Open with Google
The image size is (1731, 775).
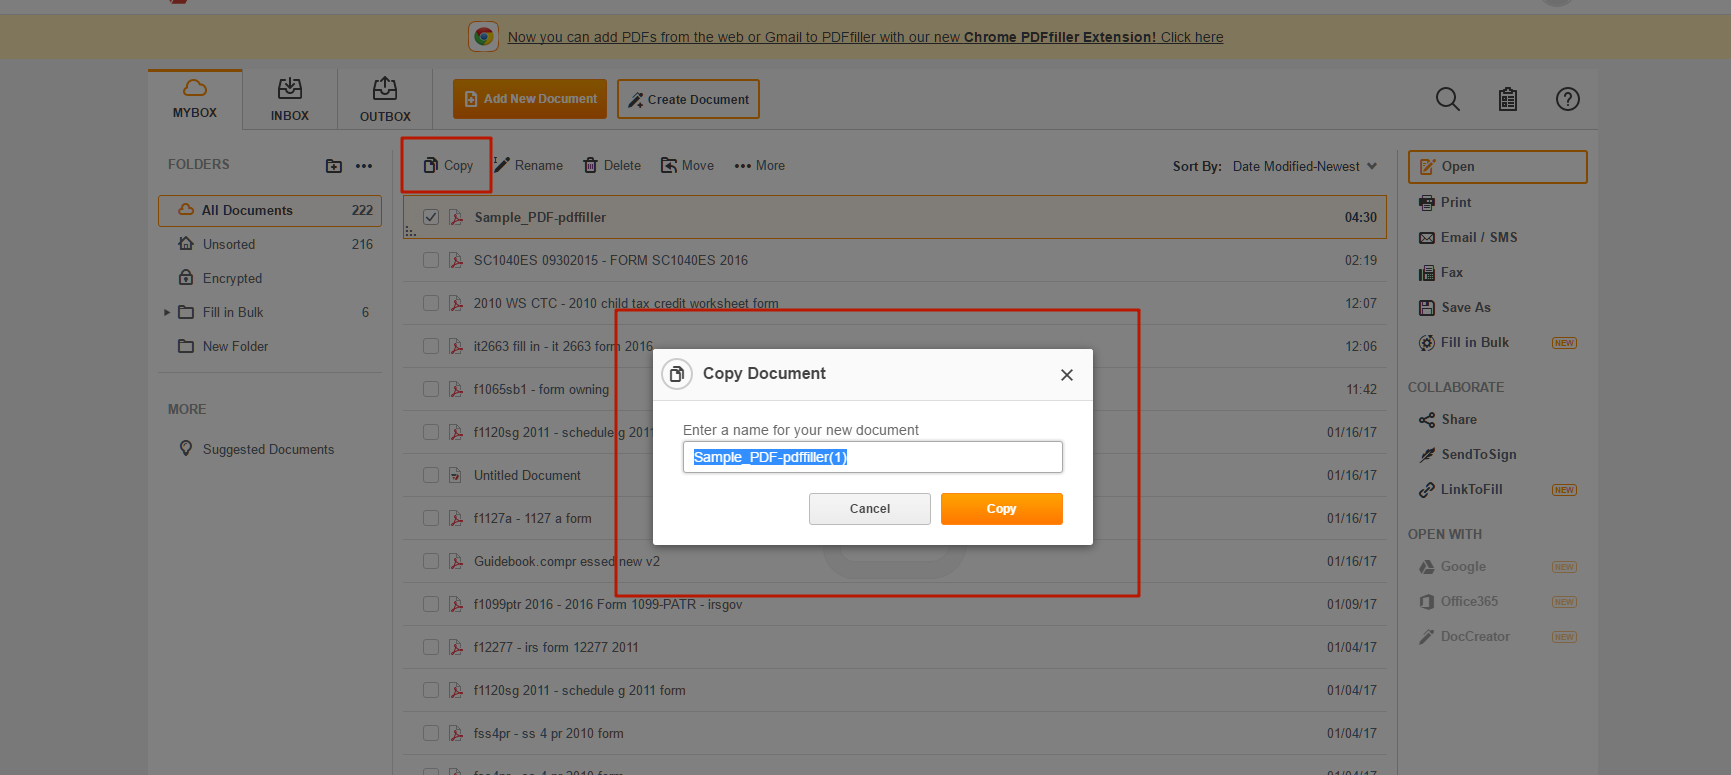(x=1453, y=566)
